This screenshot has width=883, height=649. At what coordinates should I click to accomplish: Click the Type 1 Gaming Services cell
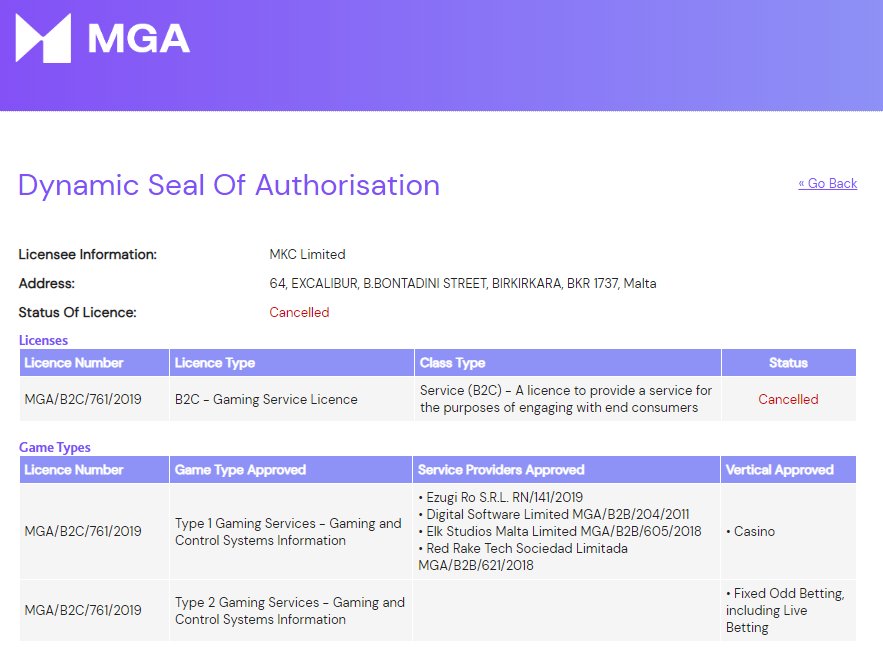tap(290, 531)
